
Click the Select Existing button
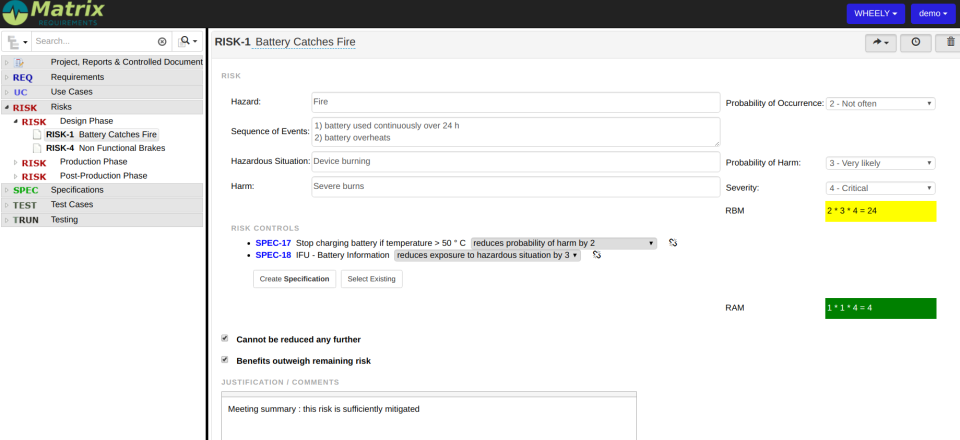coord(371,279)
